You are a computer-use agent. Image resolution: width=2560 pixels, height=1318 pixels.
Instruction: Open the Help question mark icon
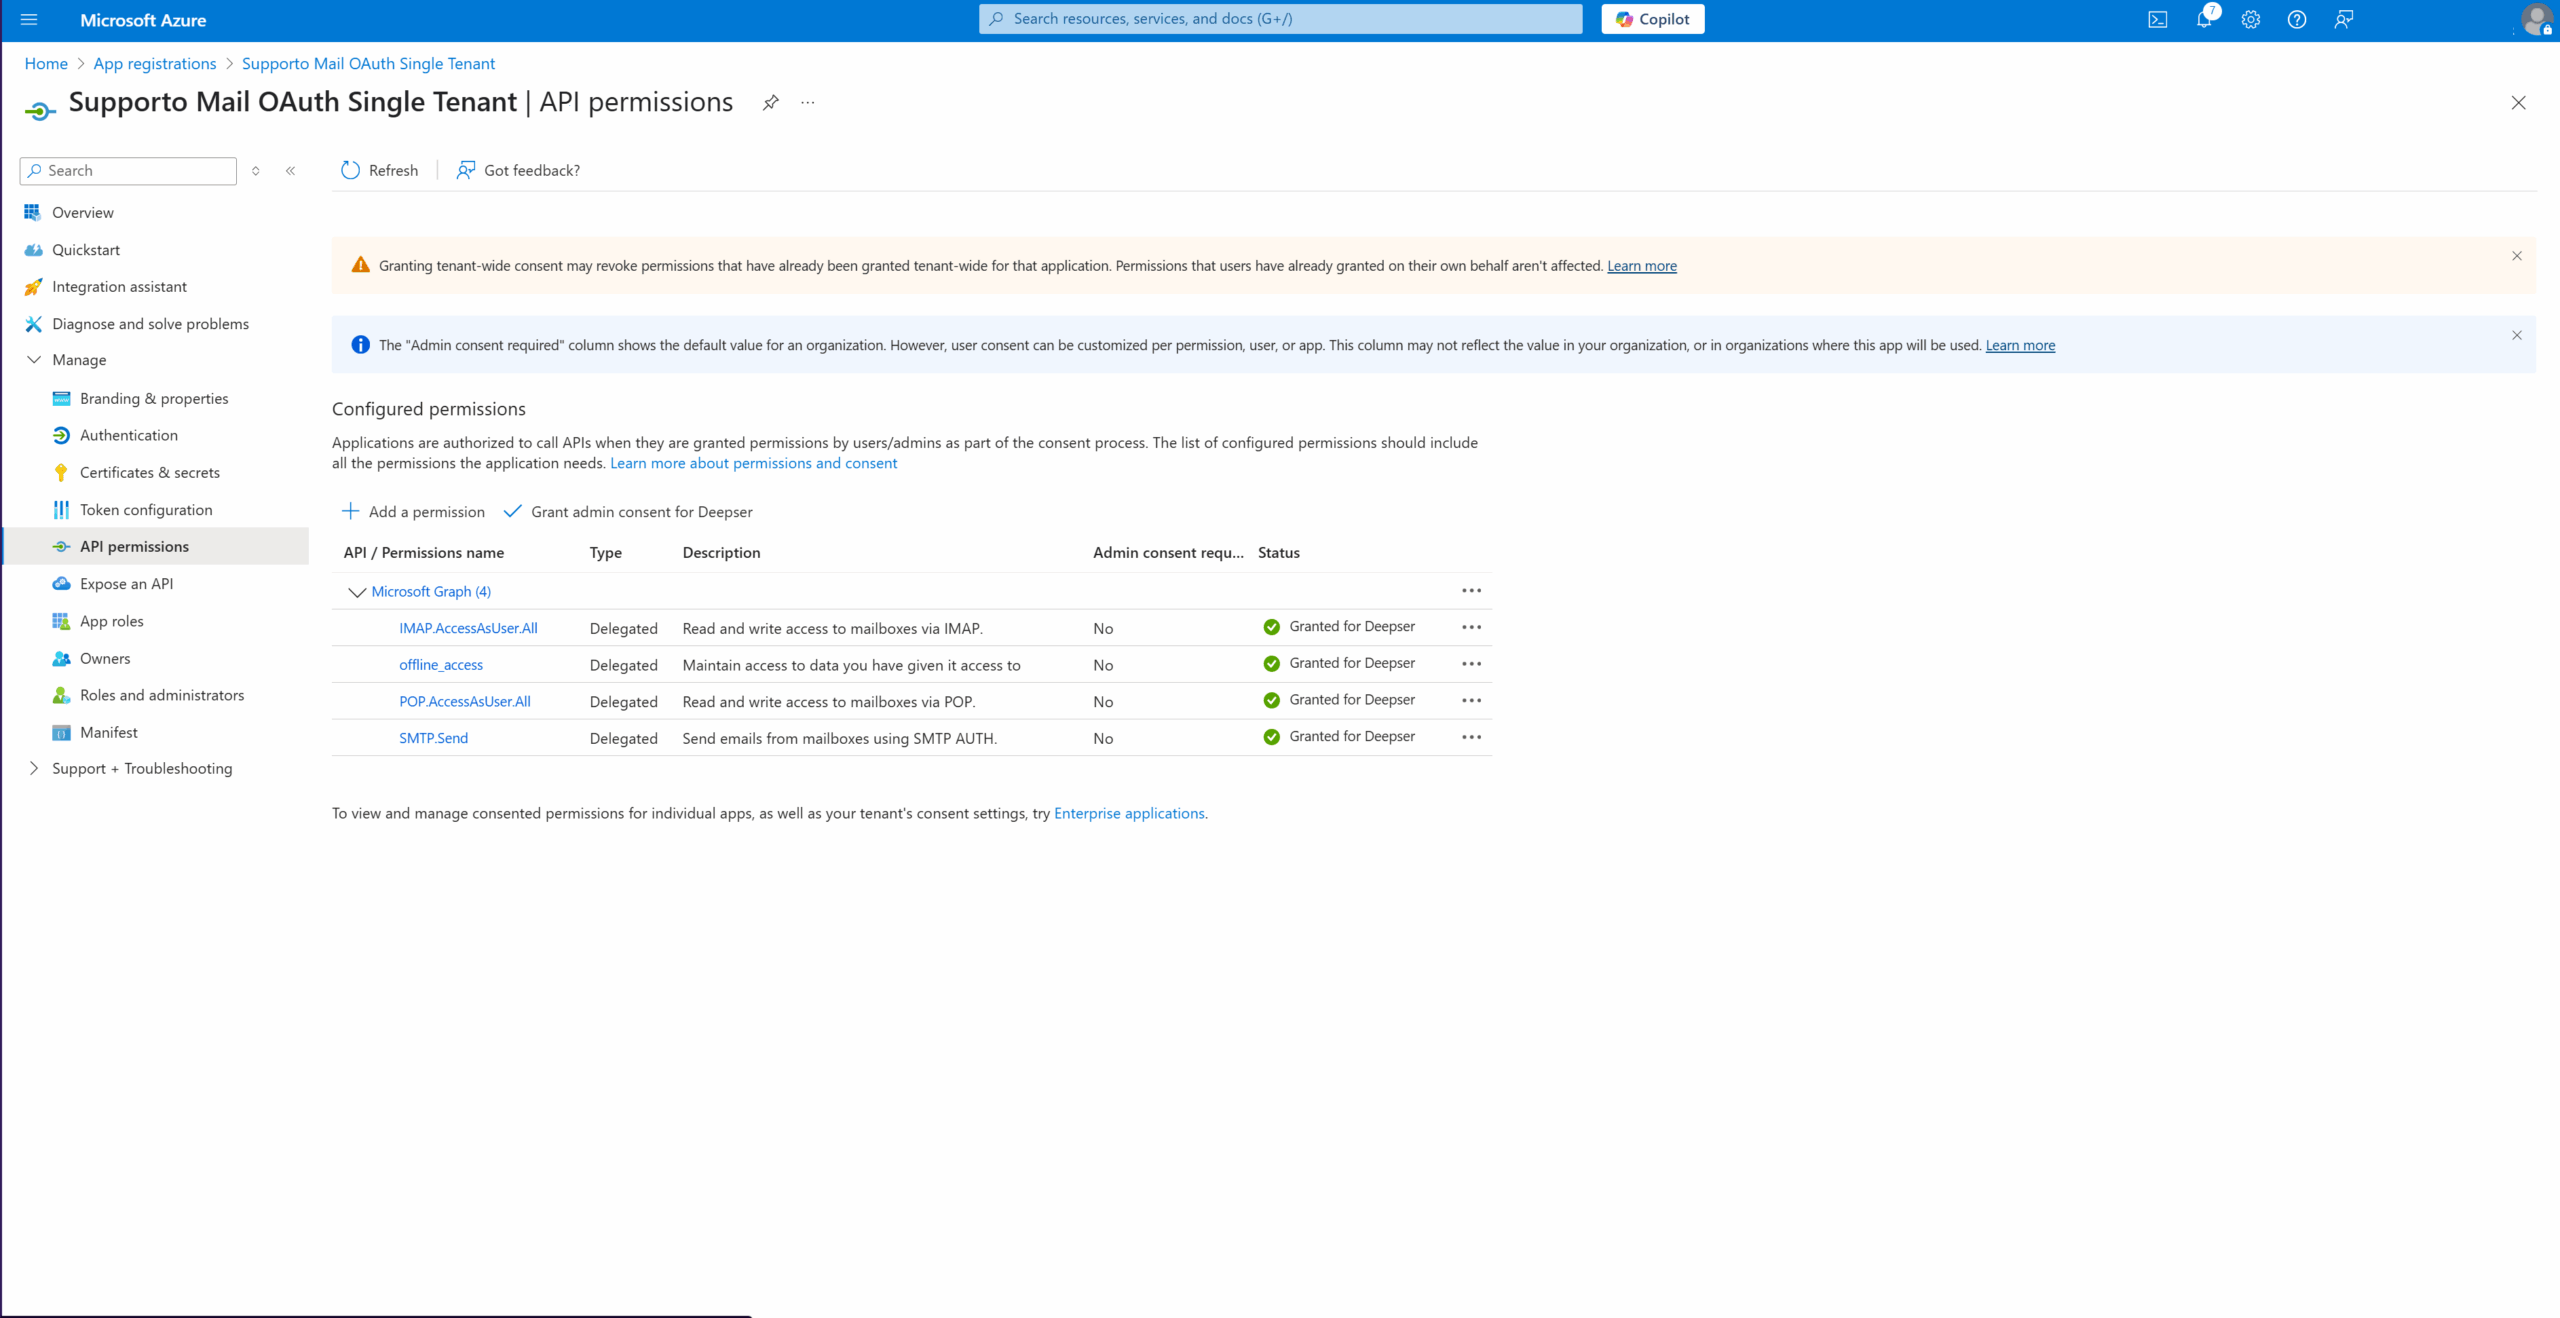click(2297, 19)
